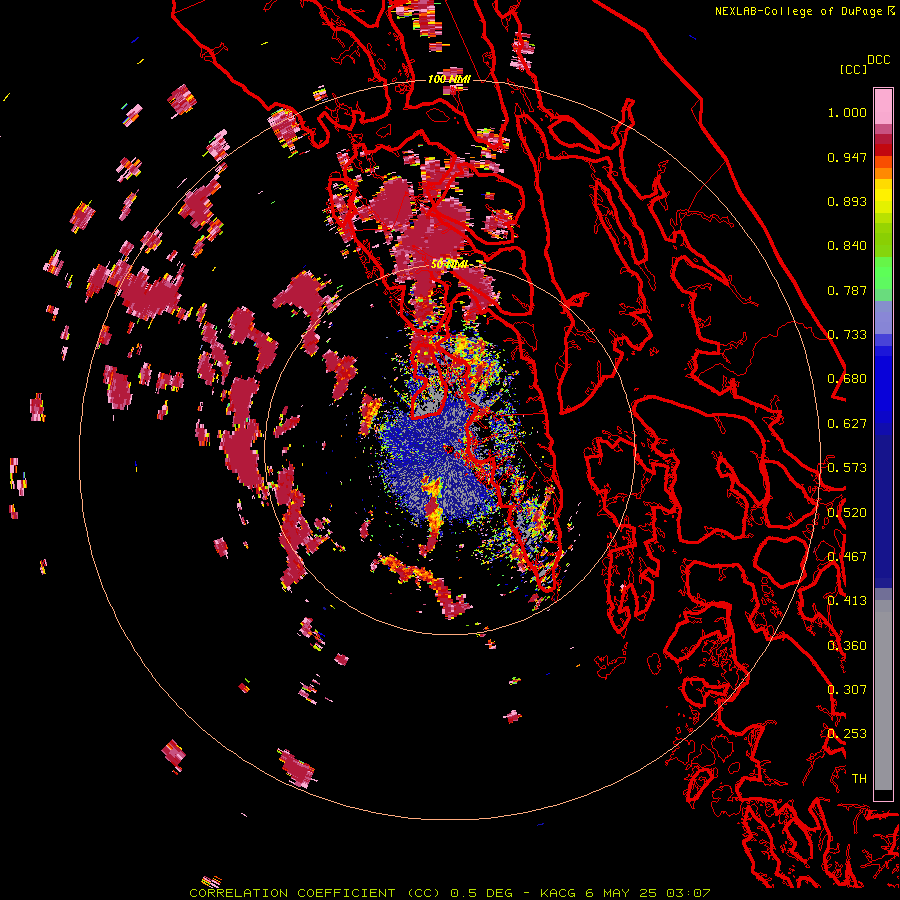Select the 0.307 scale value

[847, 690]
